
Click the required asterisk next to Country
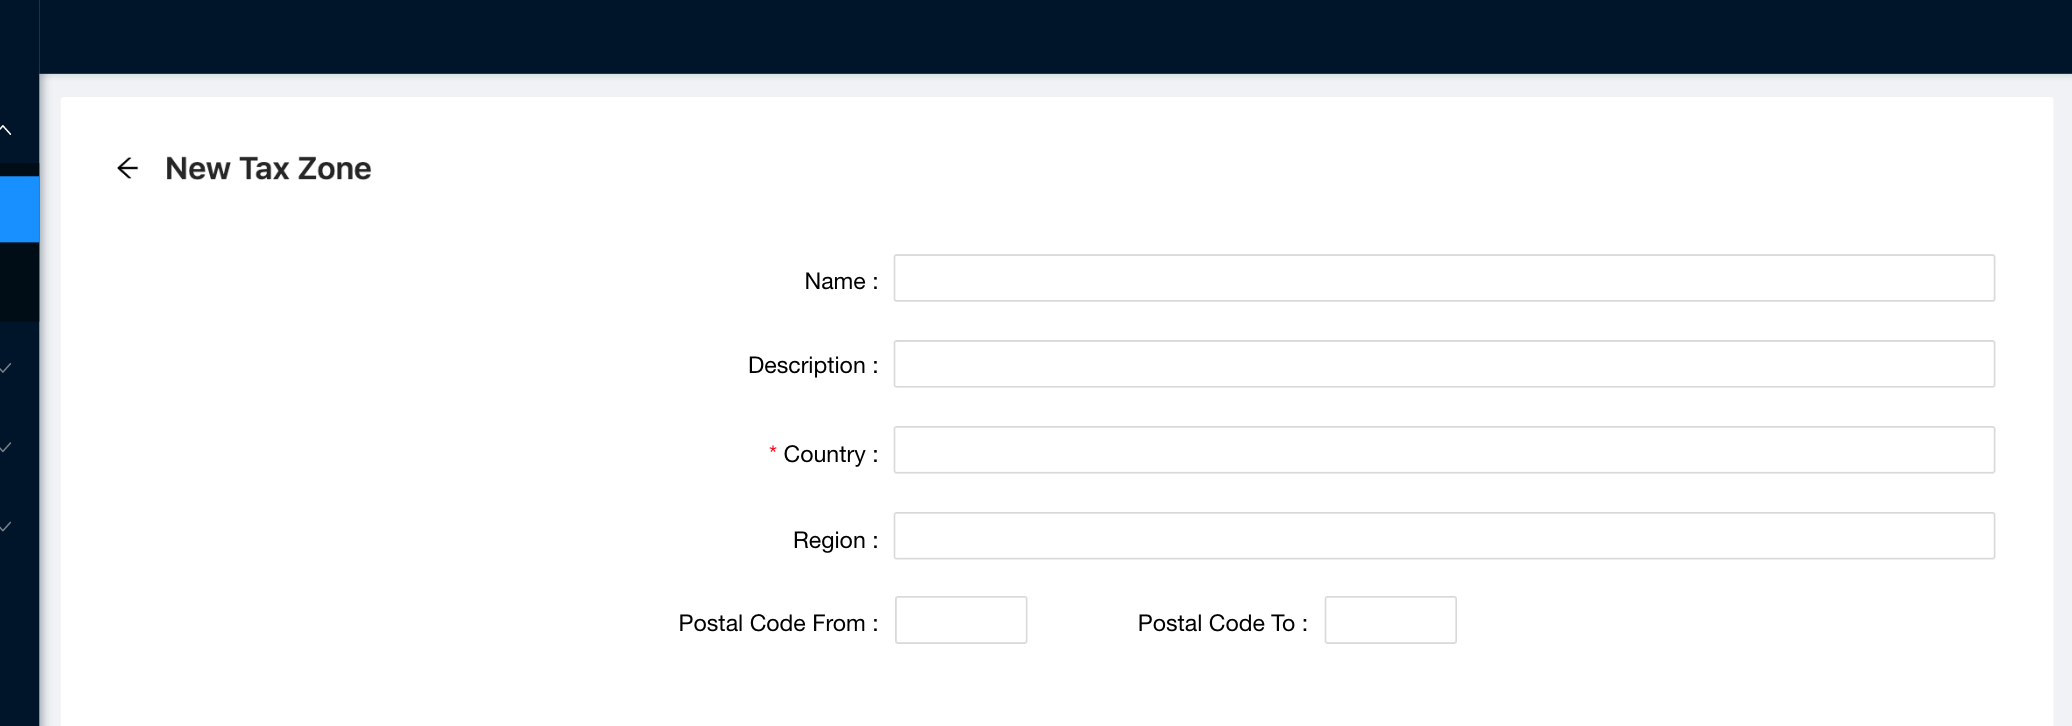click(x=770, y=452)
